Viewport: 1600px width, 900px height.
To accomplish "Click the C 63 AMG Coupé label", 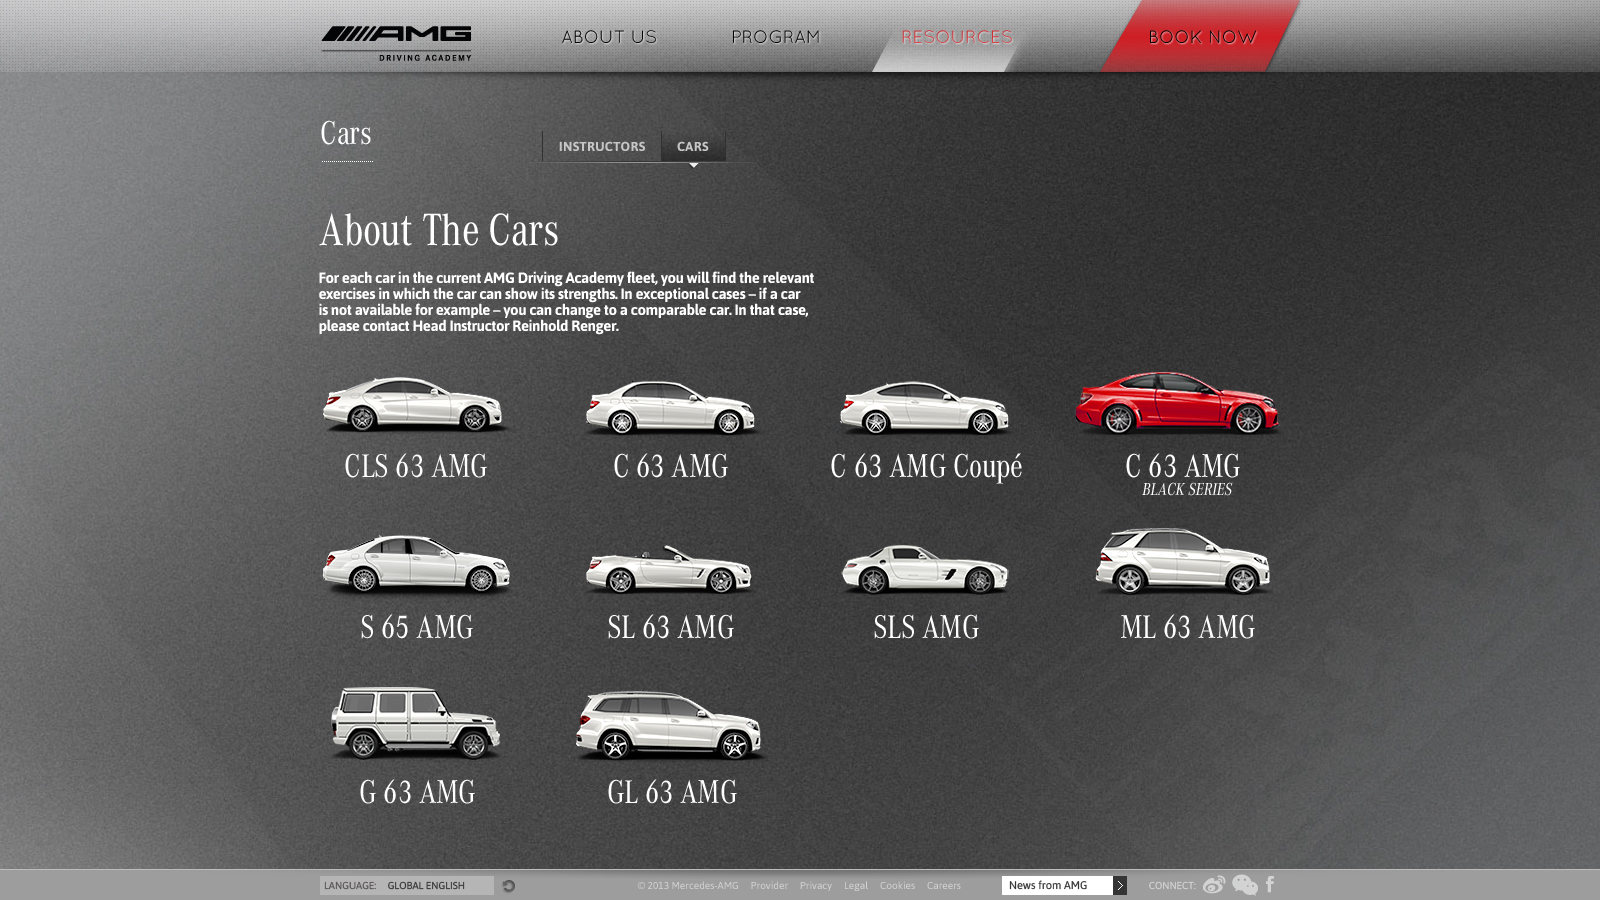I will [926, 468].
